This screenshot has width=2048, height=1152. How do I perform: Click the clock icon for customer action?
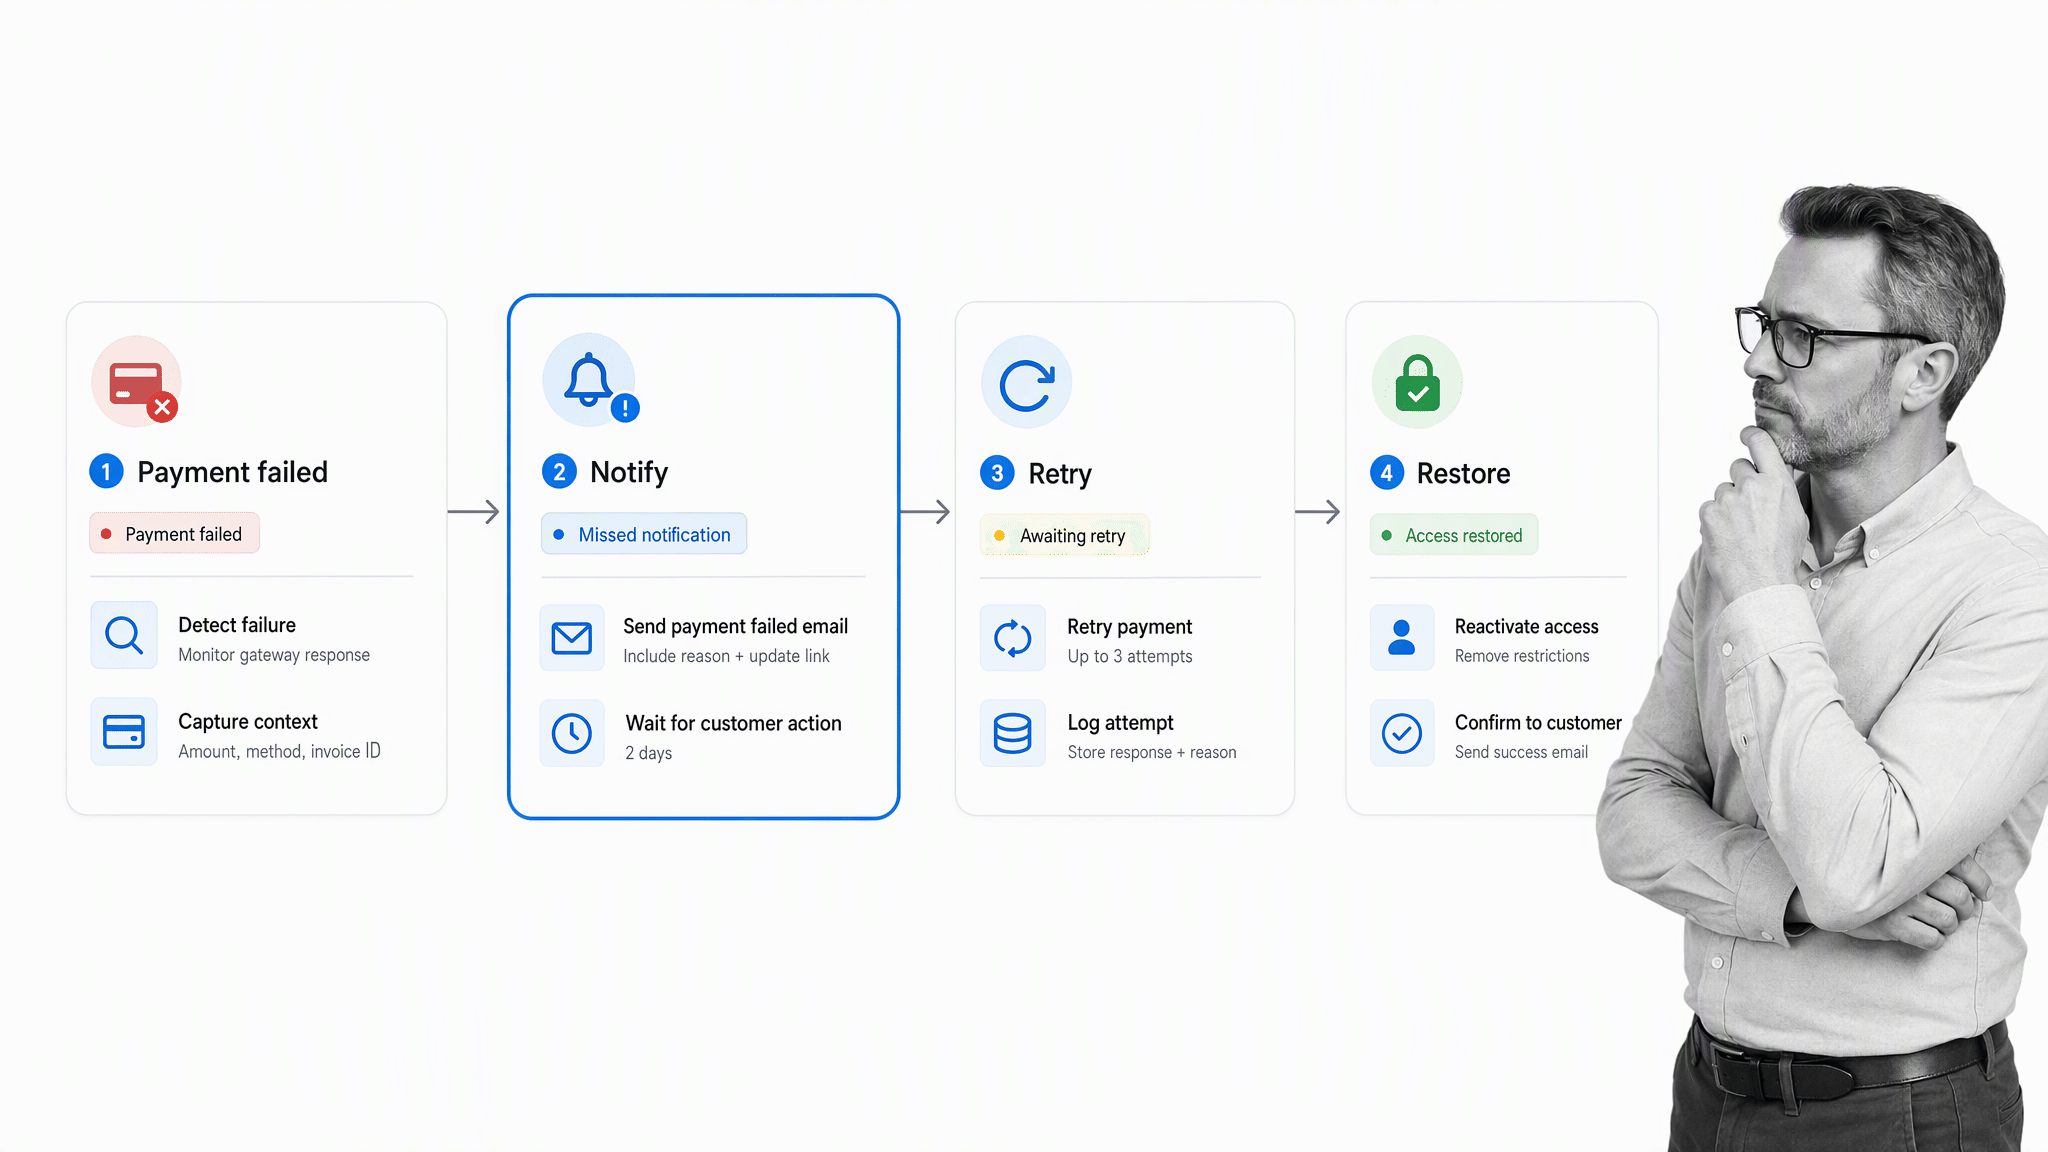point(572,734)
